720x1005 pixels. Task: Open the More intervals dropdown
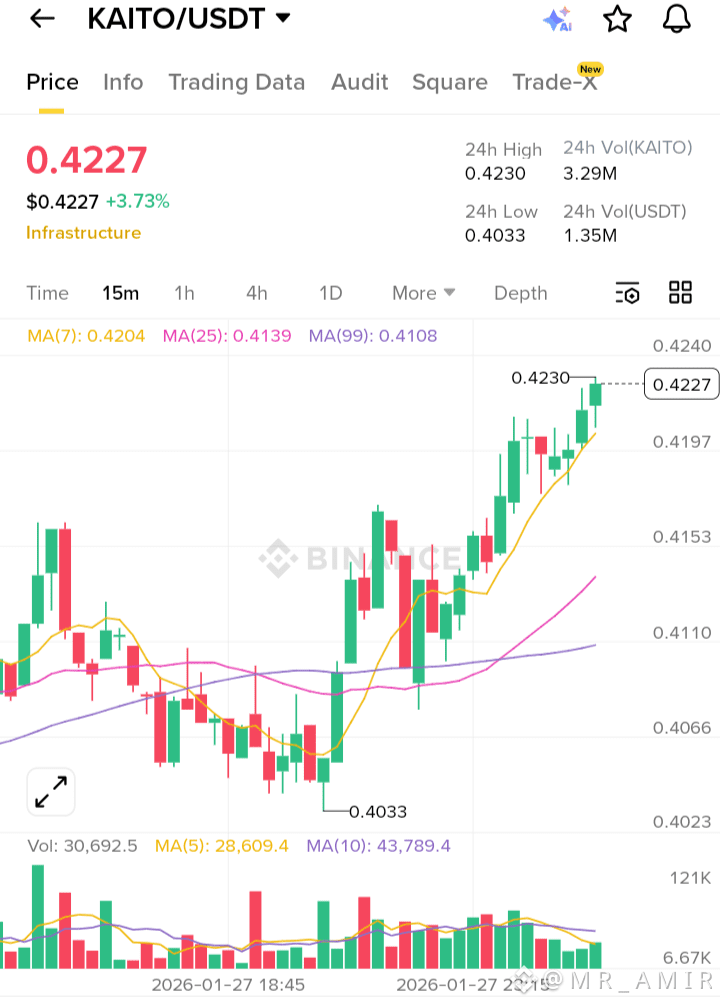pyautogui.click(x=423, y=293)
